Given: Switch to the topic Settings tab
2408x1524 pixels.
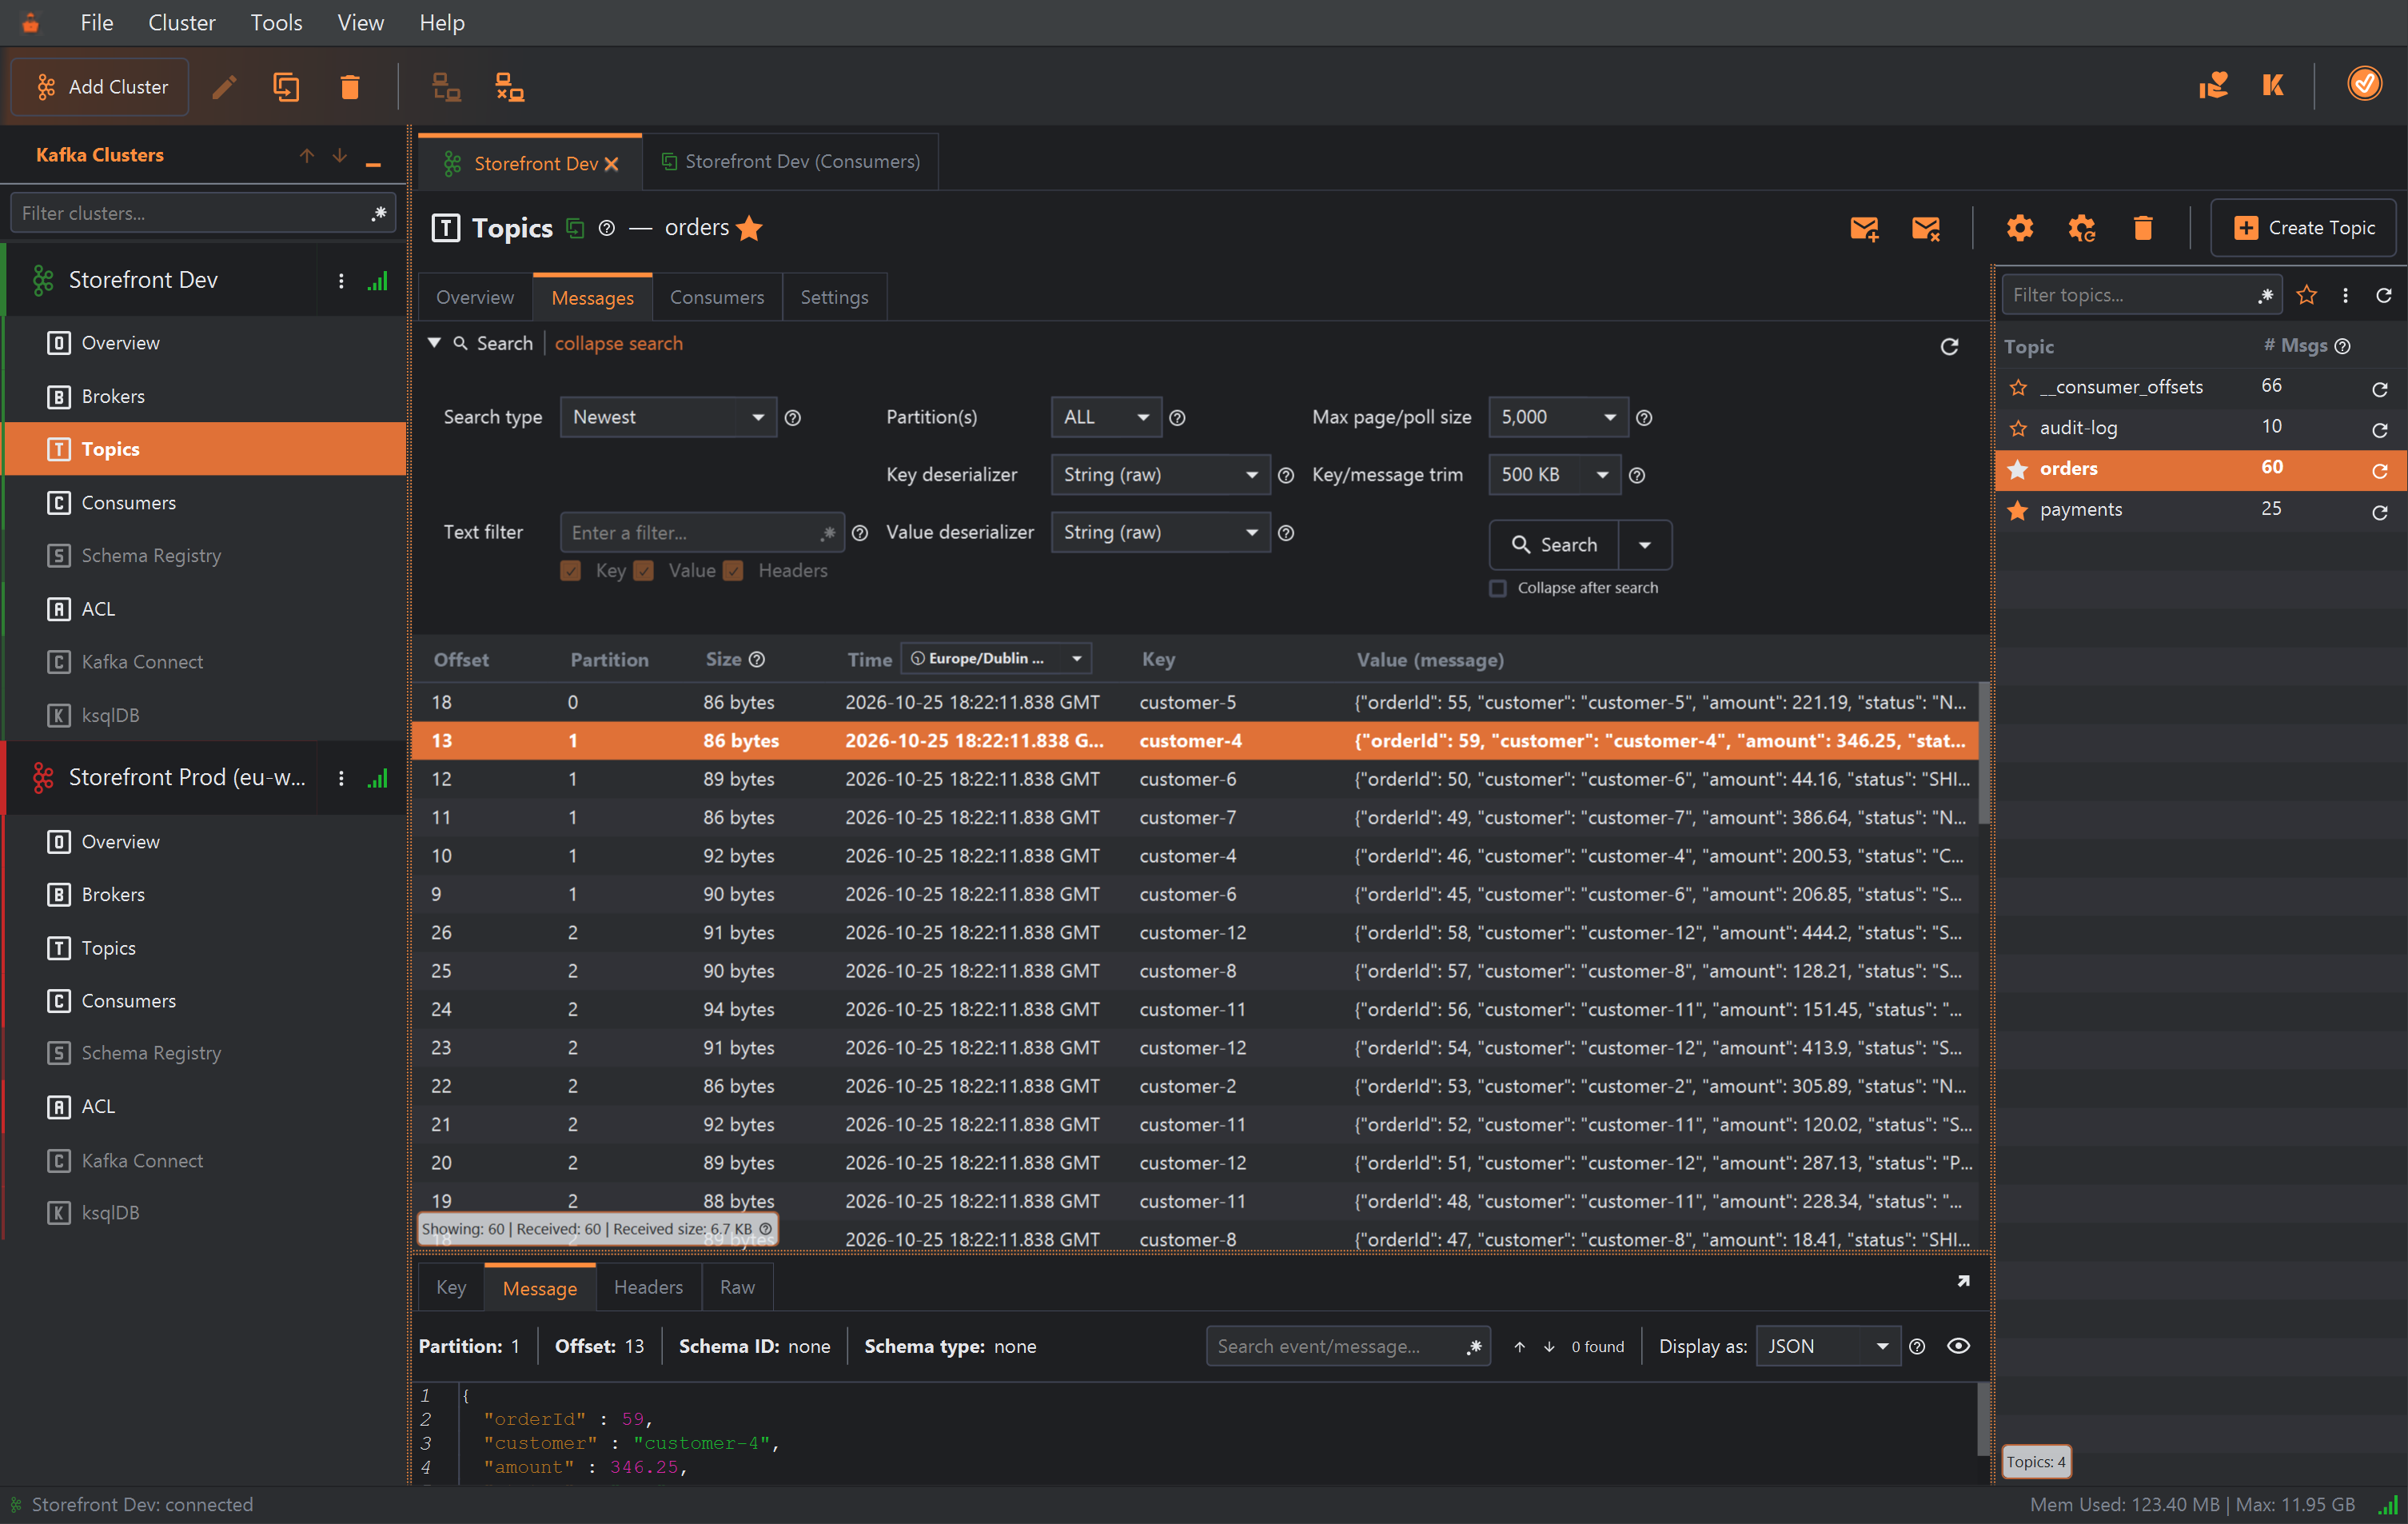Looking at the screenshot, I should [834, 297].
